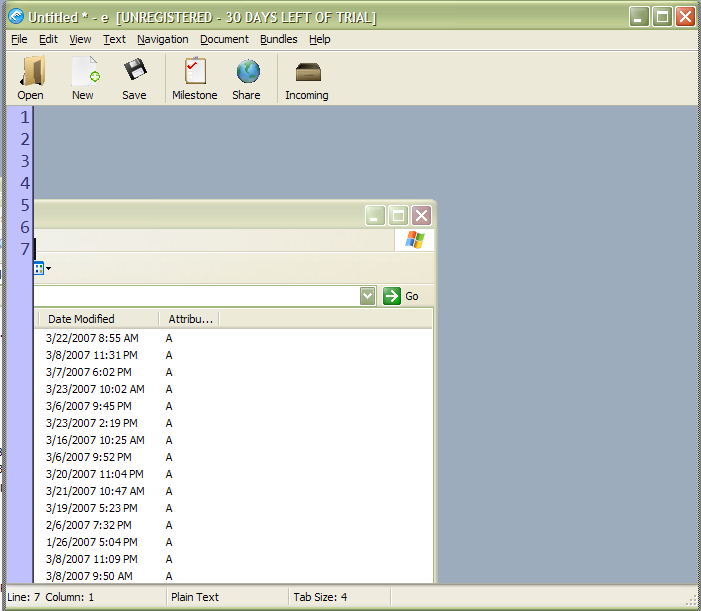The height and width of the screenshot is (611, 701).
Task: Click the Windows flag logo in Explorer window
Action: [414, 240]
